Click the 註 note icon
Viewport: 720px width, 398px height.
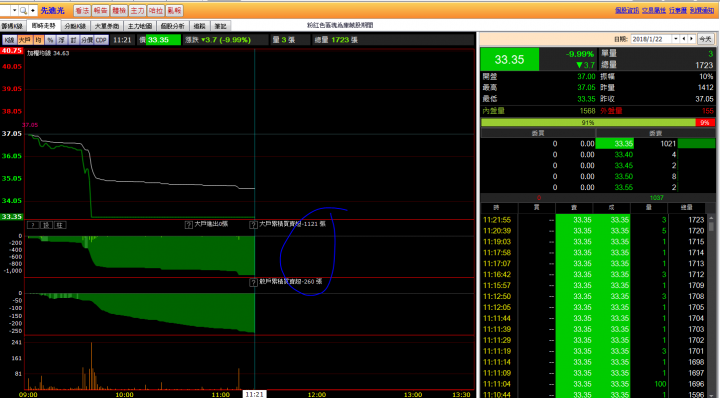(x=61, y=225)
